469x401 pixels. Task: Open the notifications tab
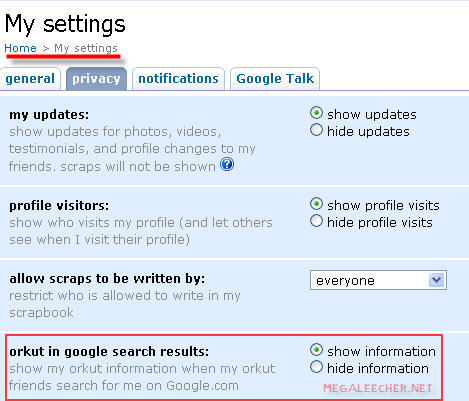(178, 79)
